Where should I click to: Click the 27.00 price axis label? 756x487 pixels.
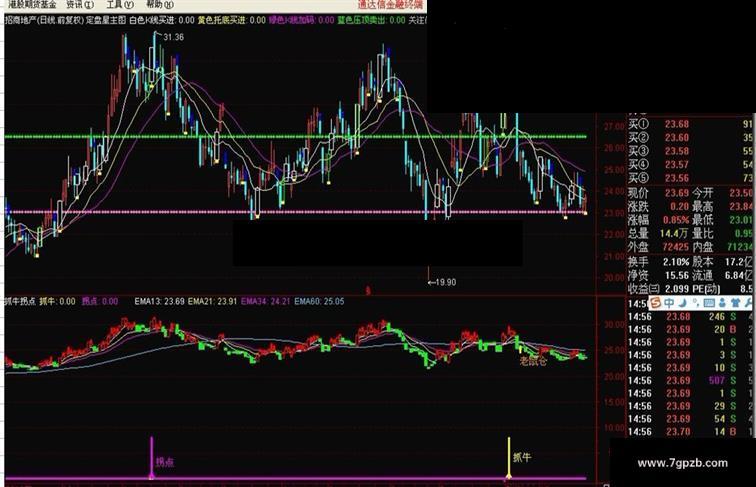[613, 126]
